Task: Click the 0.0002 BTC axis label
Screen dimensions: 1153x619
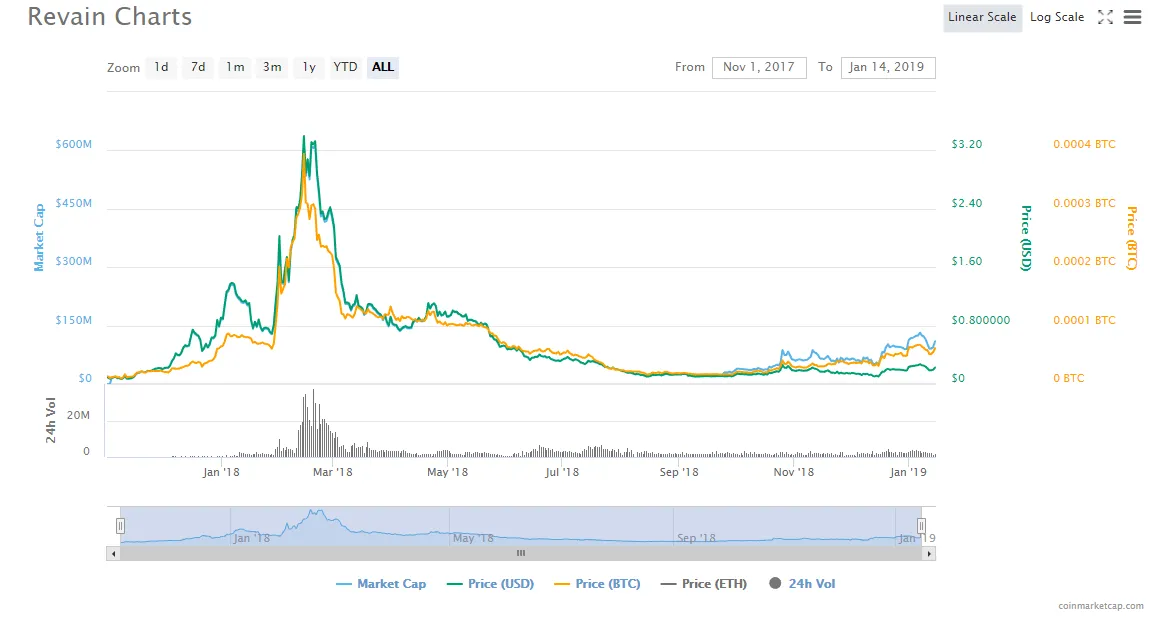Action: tap(1084, 262)
